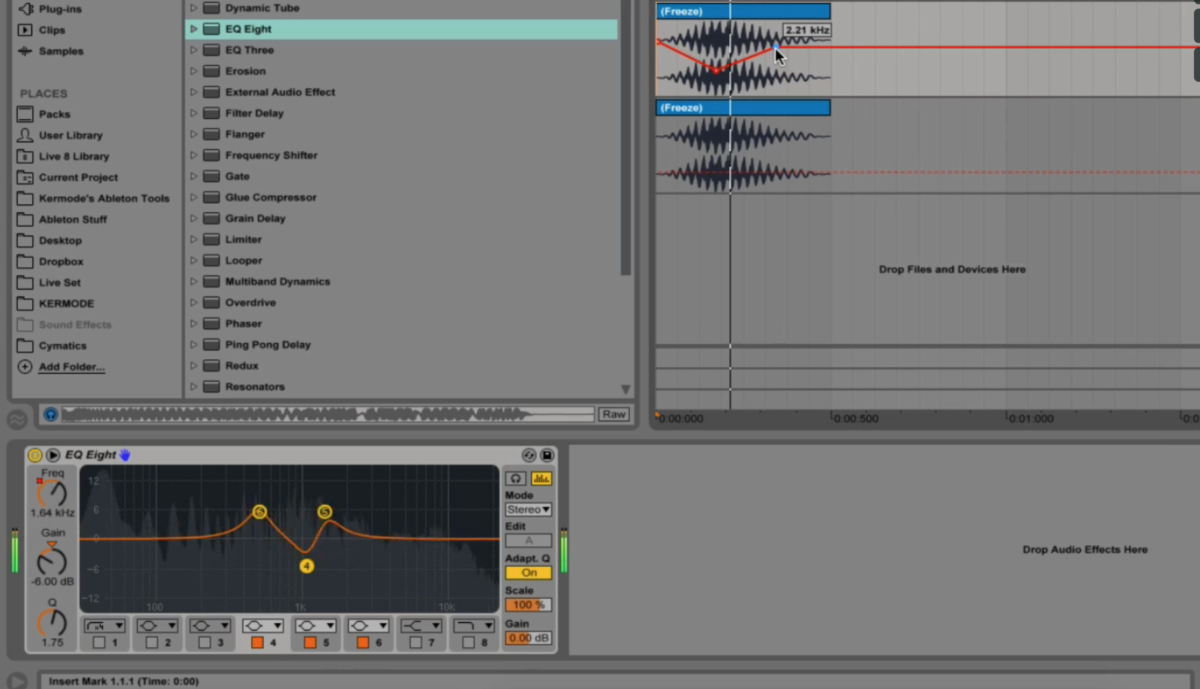Screen dimensions: 1200x689
Task: Click the EQ Eight fold/unfold device arrow button
Action: [x=53, y=455]
